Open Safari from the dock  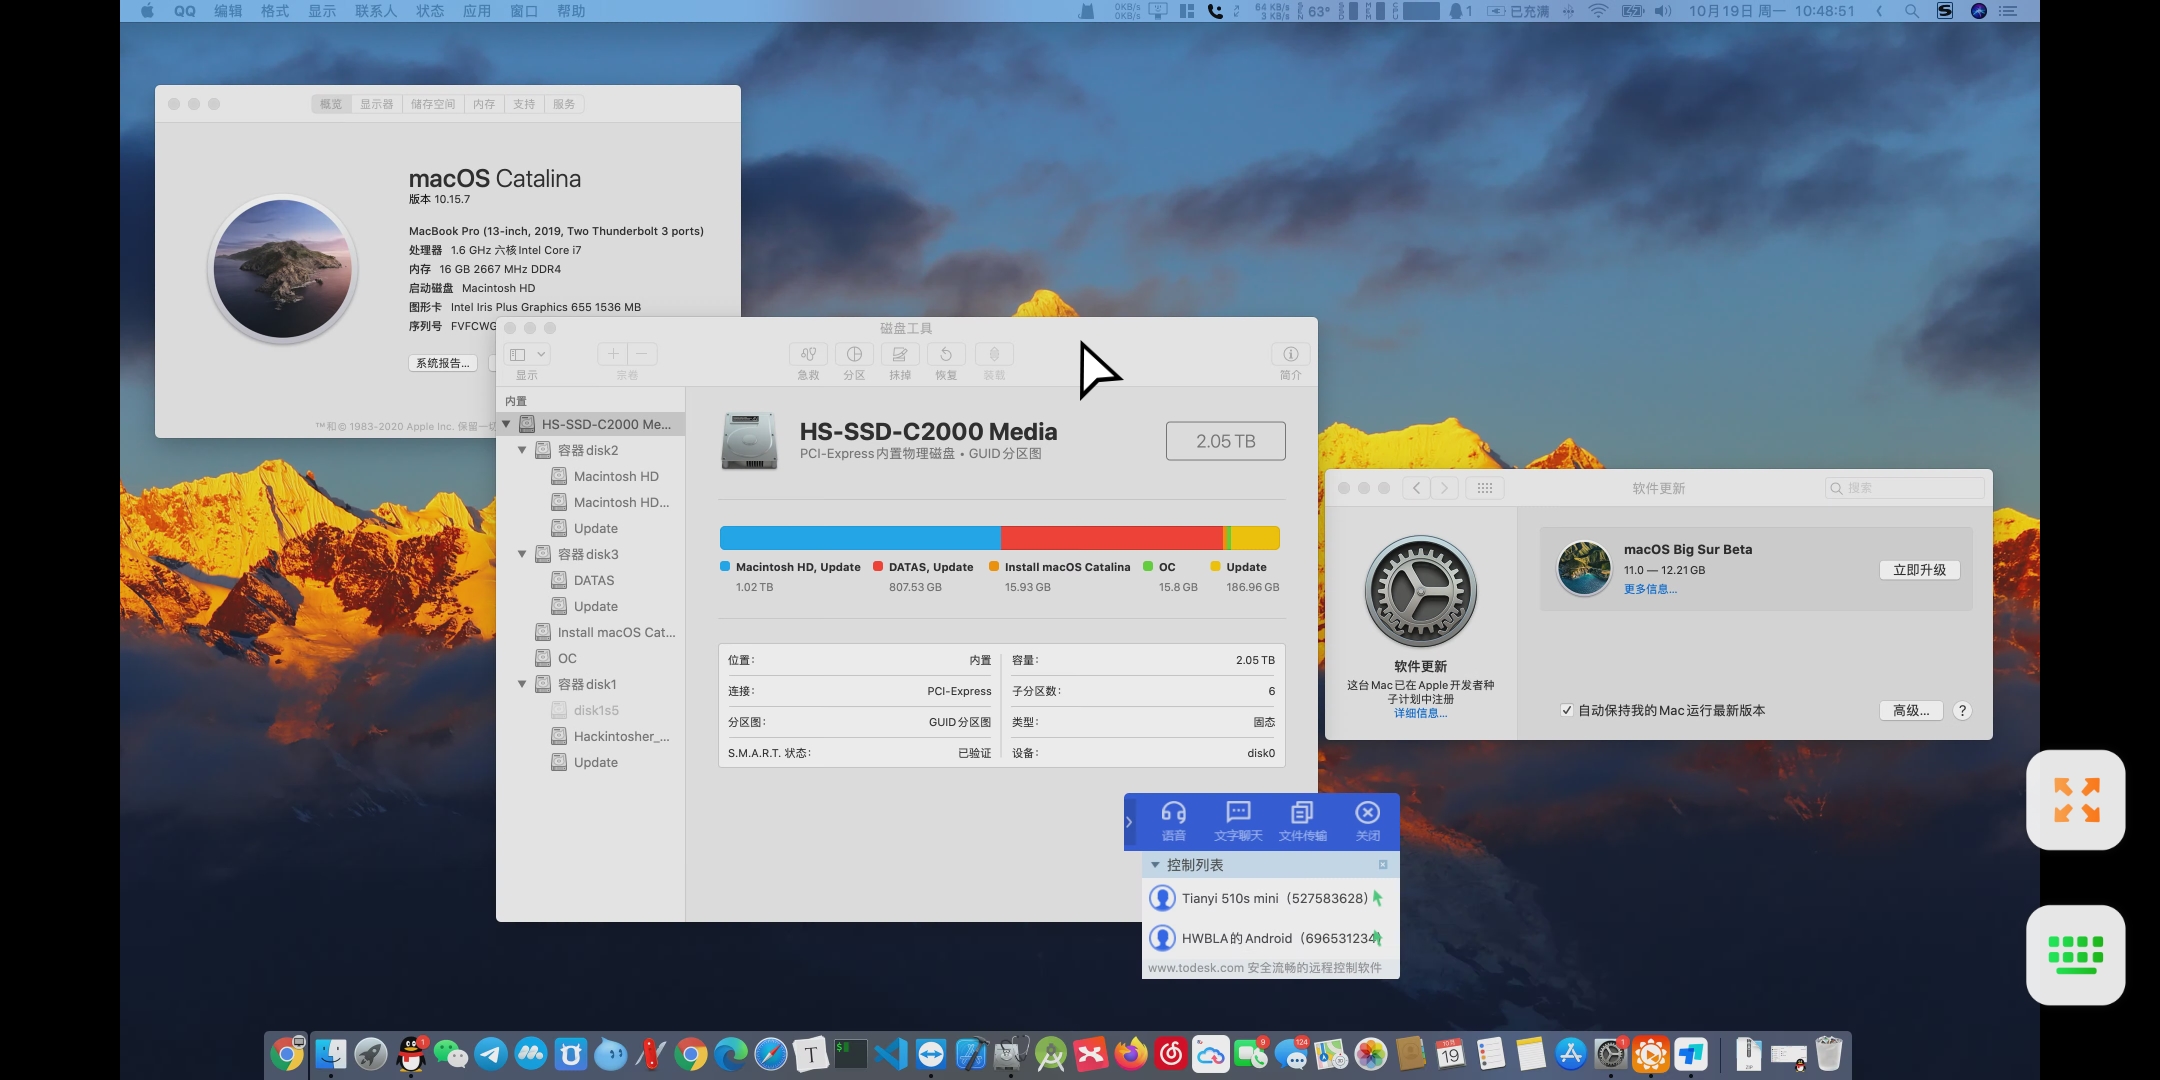[770, 1054]
